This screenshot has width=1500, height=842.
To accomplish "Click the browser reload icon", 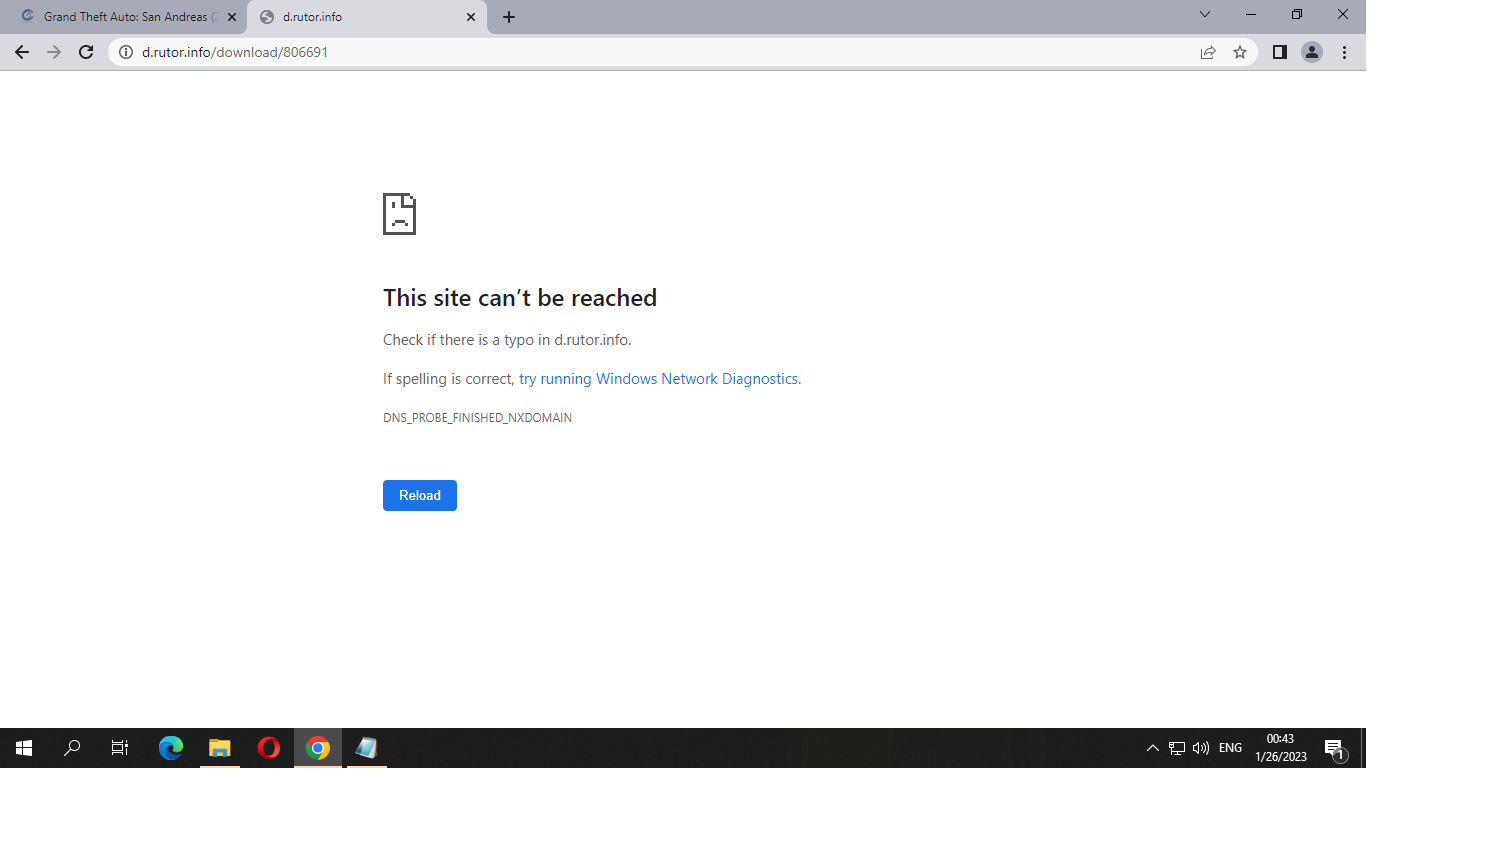I will pyautogui.click(x=86, y=52).
